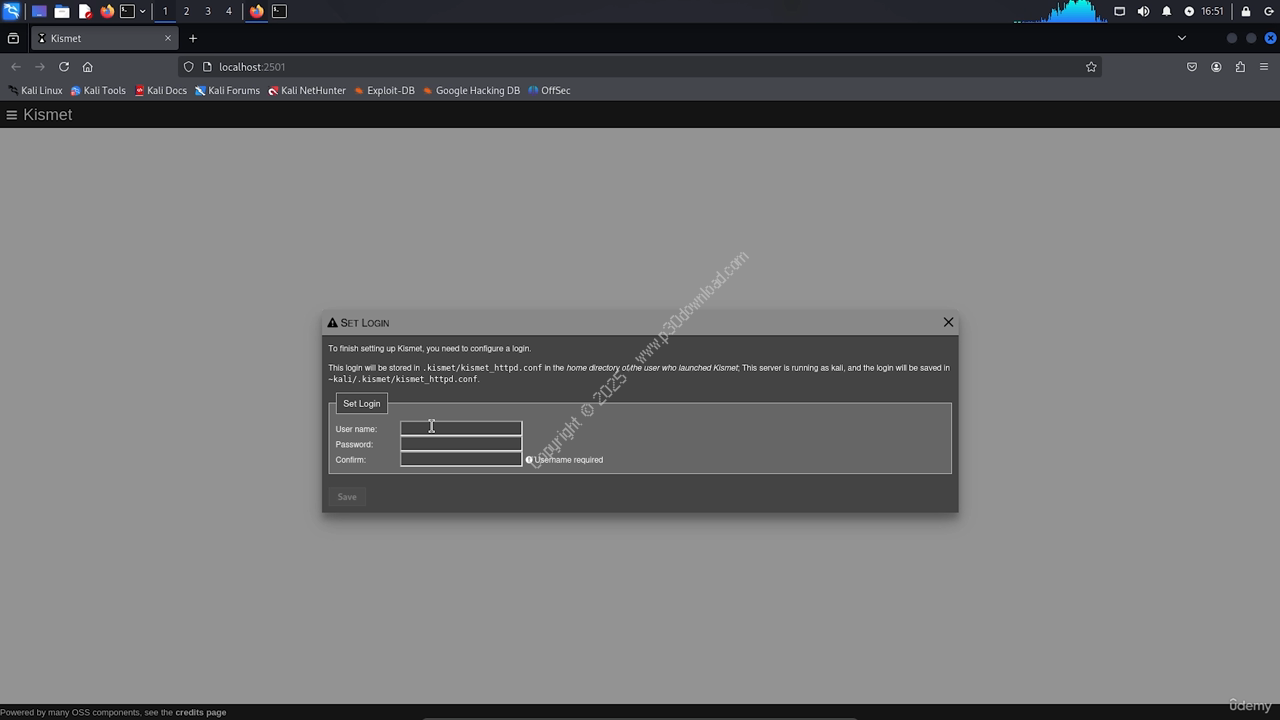Open the Google Hacking DB bookmark
Image resolution: width=1280 pixels, height=720 pixels.
pos(471,90)
